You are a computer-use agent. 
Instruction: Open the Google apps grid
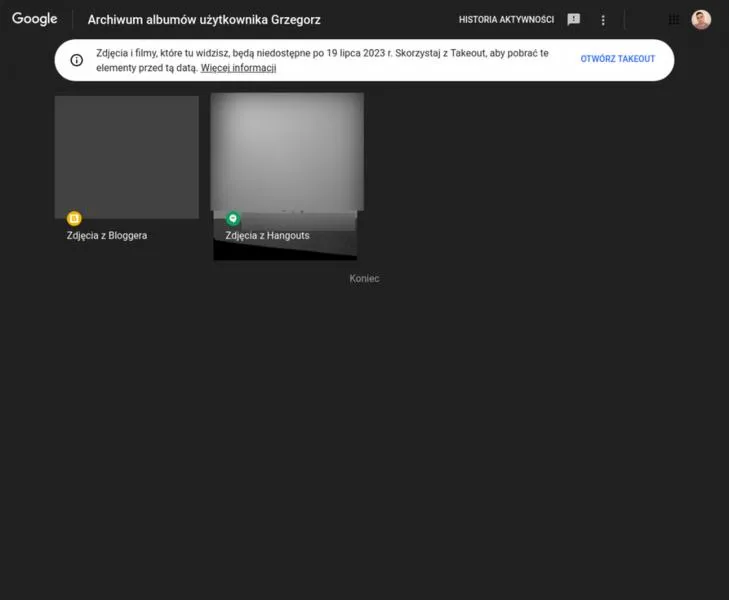(674, 20)
